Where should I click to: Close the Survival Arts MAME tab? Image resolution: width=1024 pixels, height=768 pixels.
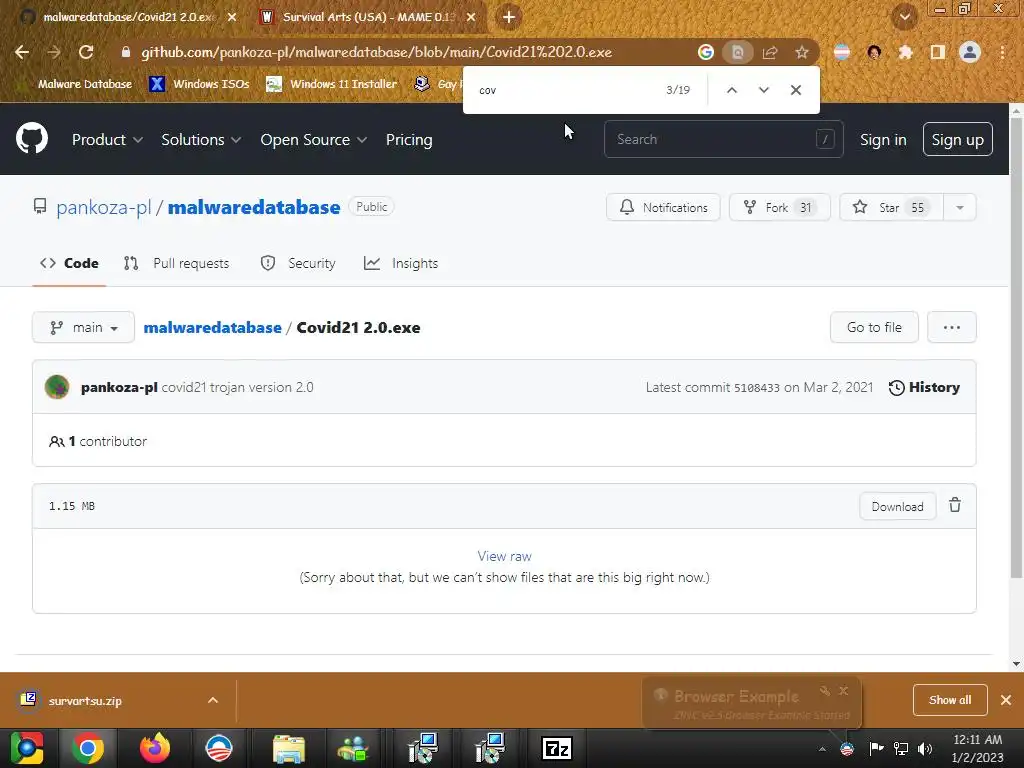(x=471, y=17)
